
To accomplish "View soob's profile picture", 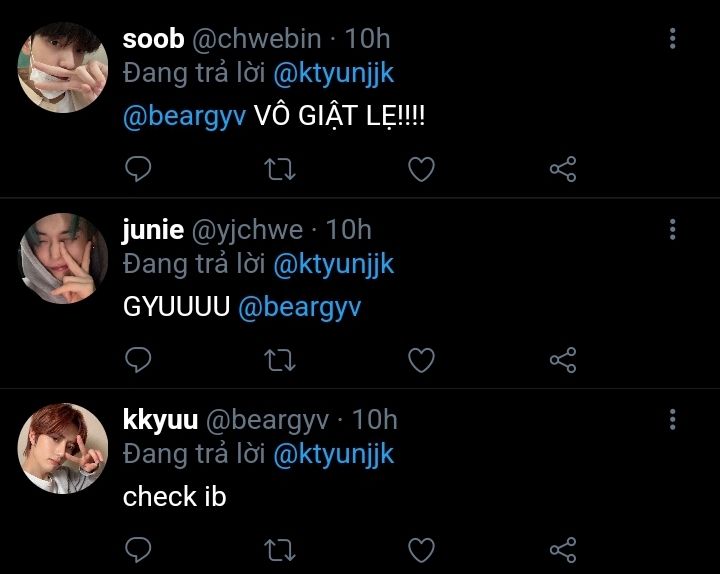I will coord(63,68).
